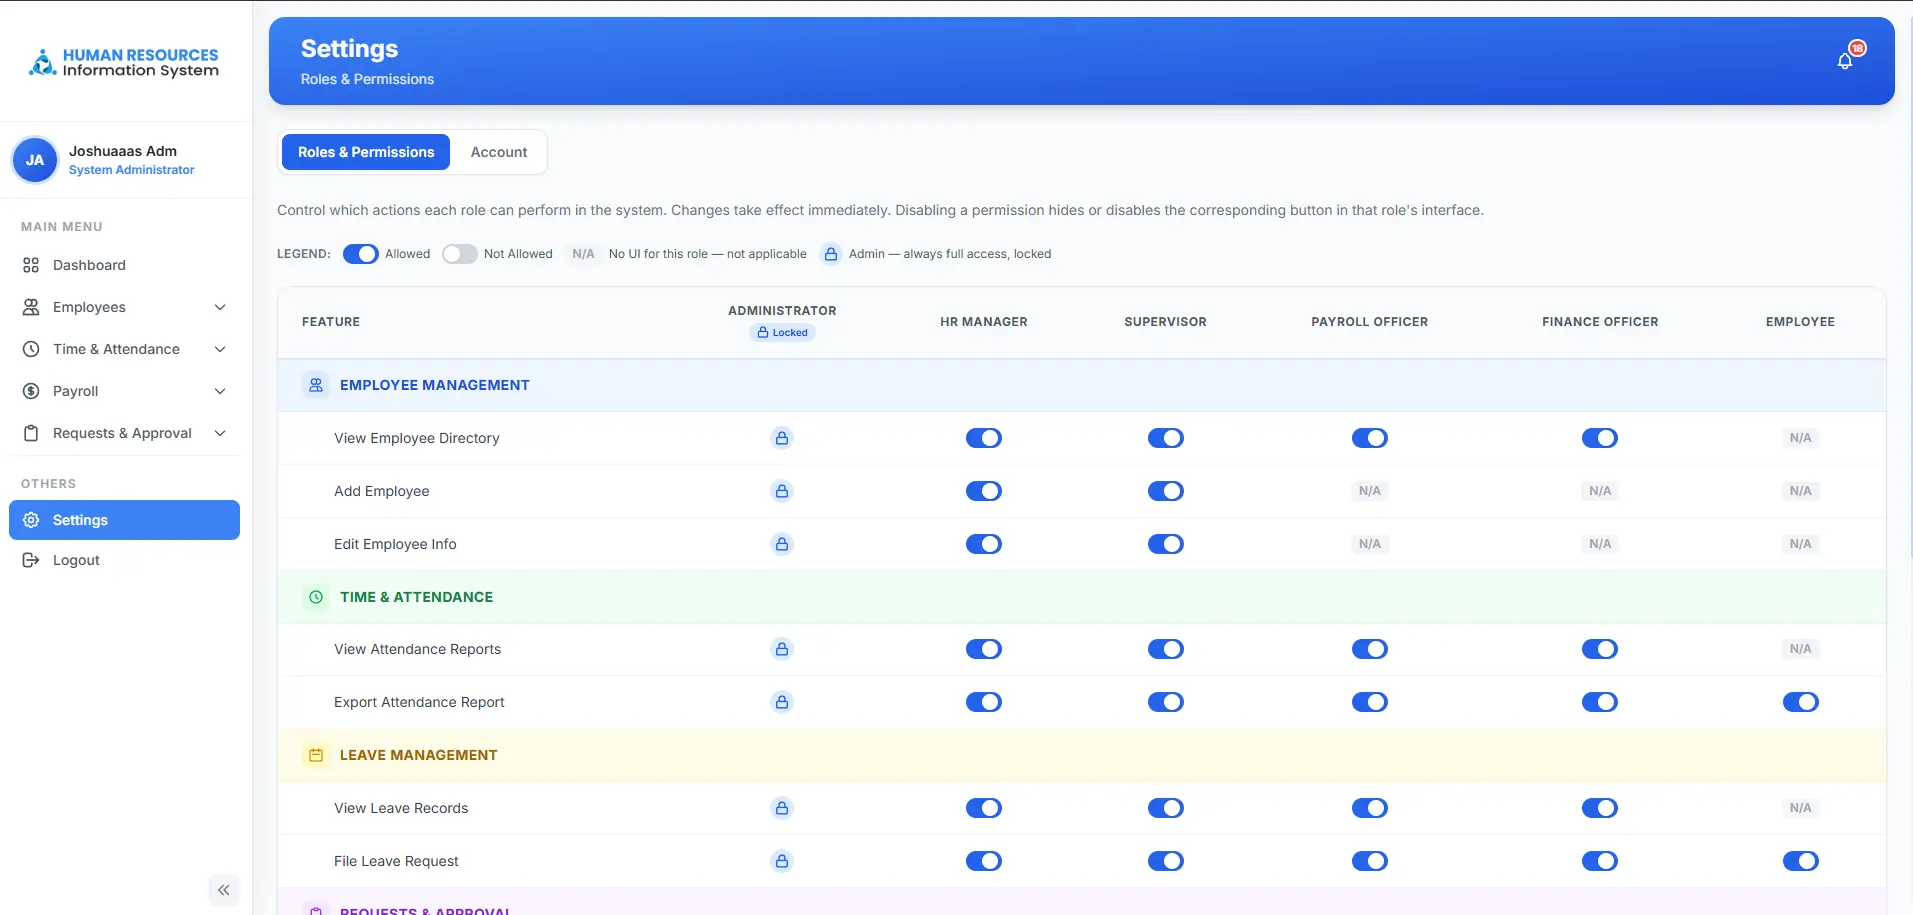Collapse sidebar with double-chevron icon
The image size is (1913, 915).
tap(224, 890)
